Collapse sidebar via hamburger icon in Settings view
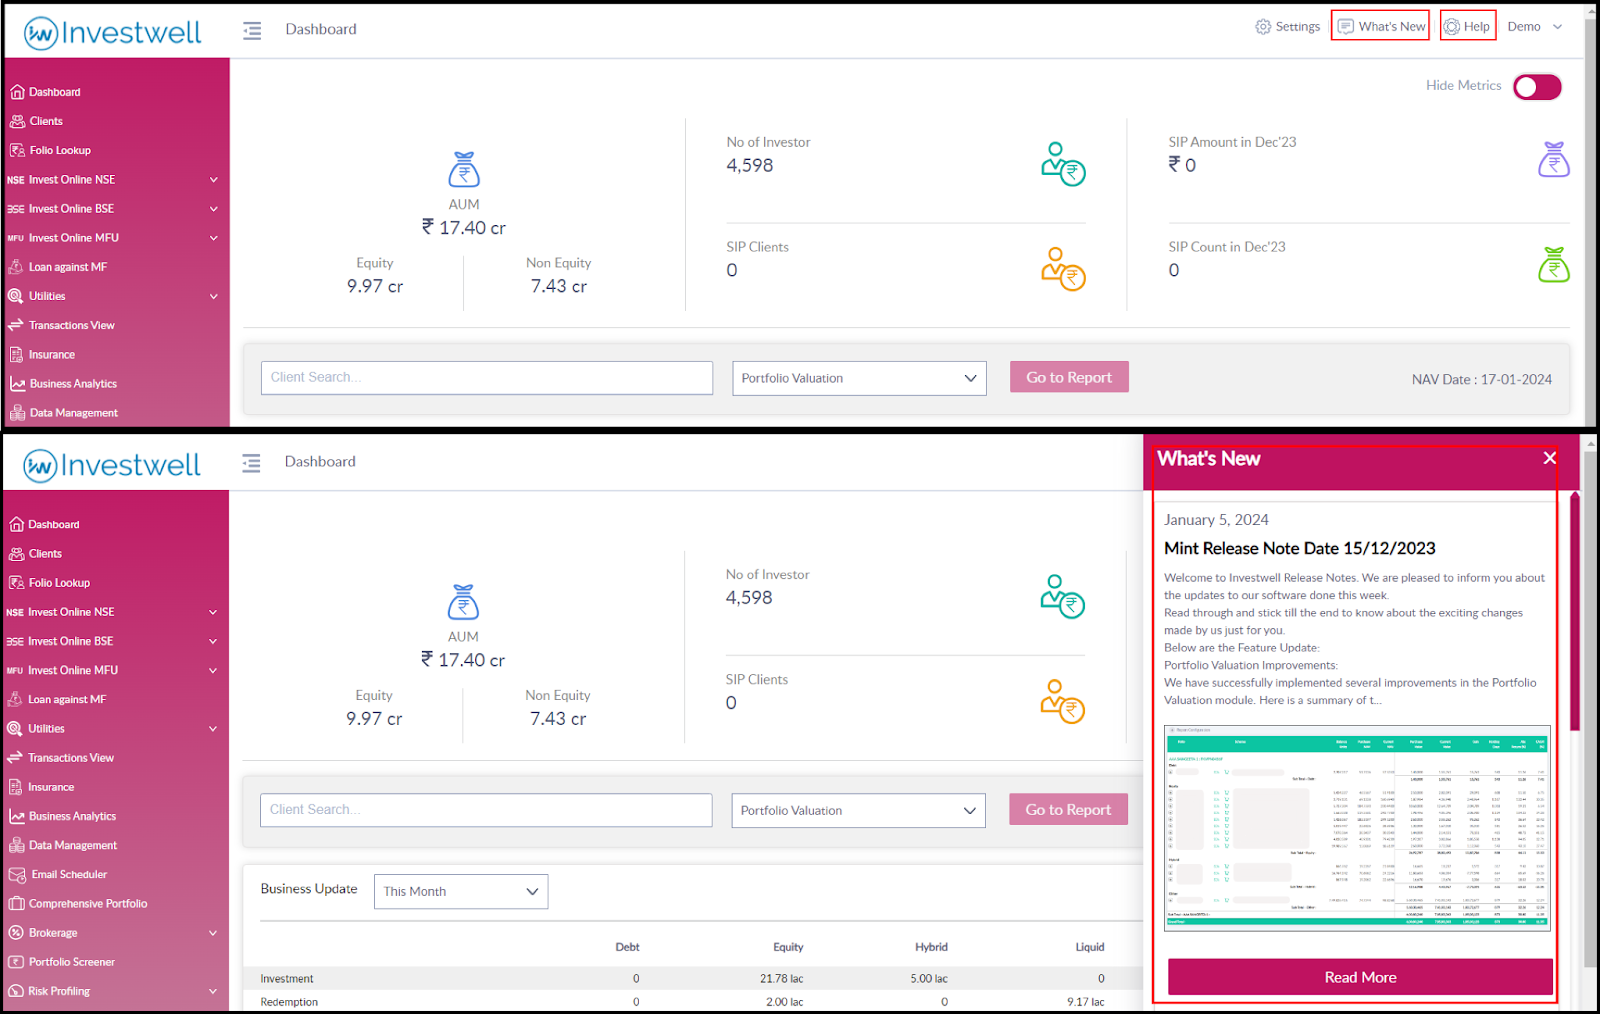Viewport: 1600px width, 1014px height. [x=252, y=31]
